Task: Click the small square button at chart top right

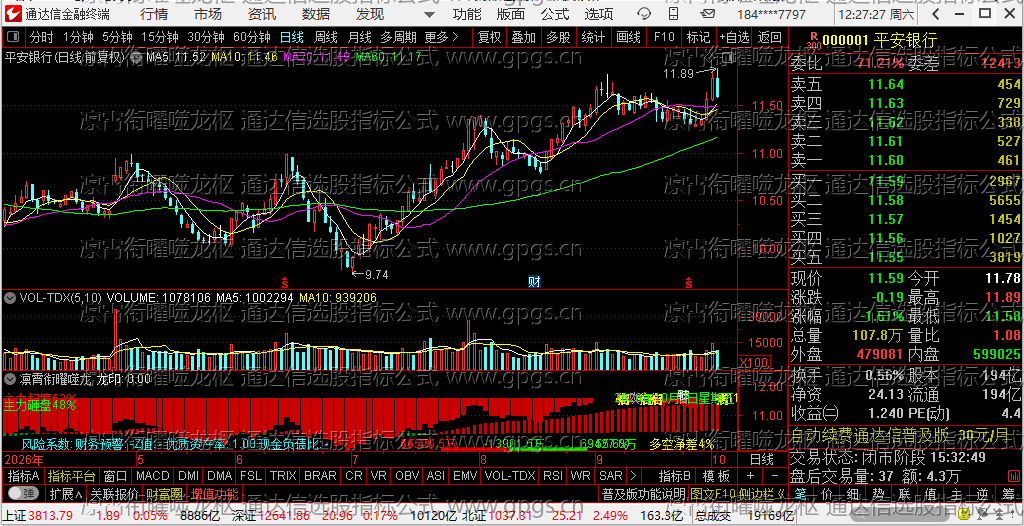Action: pyautogui.click(x=729, y=57)
